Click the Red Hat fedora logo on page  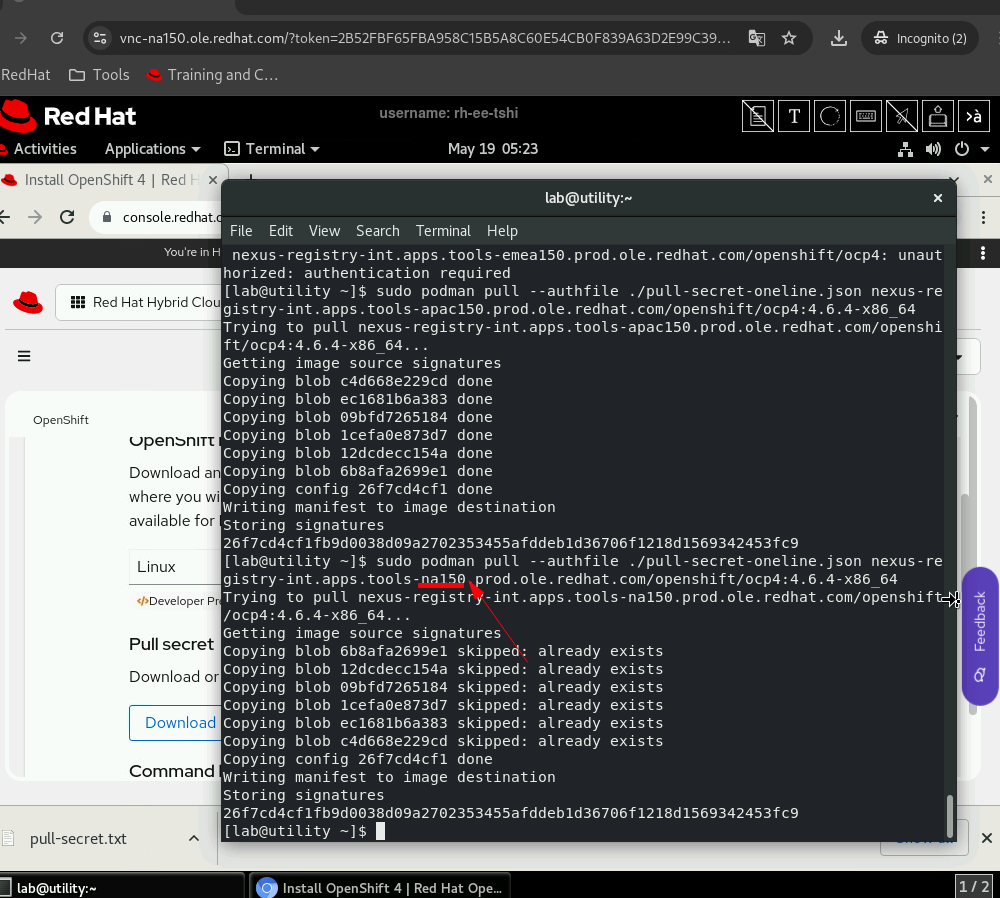(x=28, y=302)
